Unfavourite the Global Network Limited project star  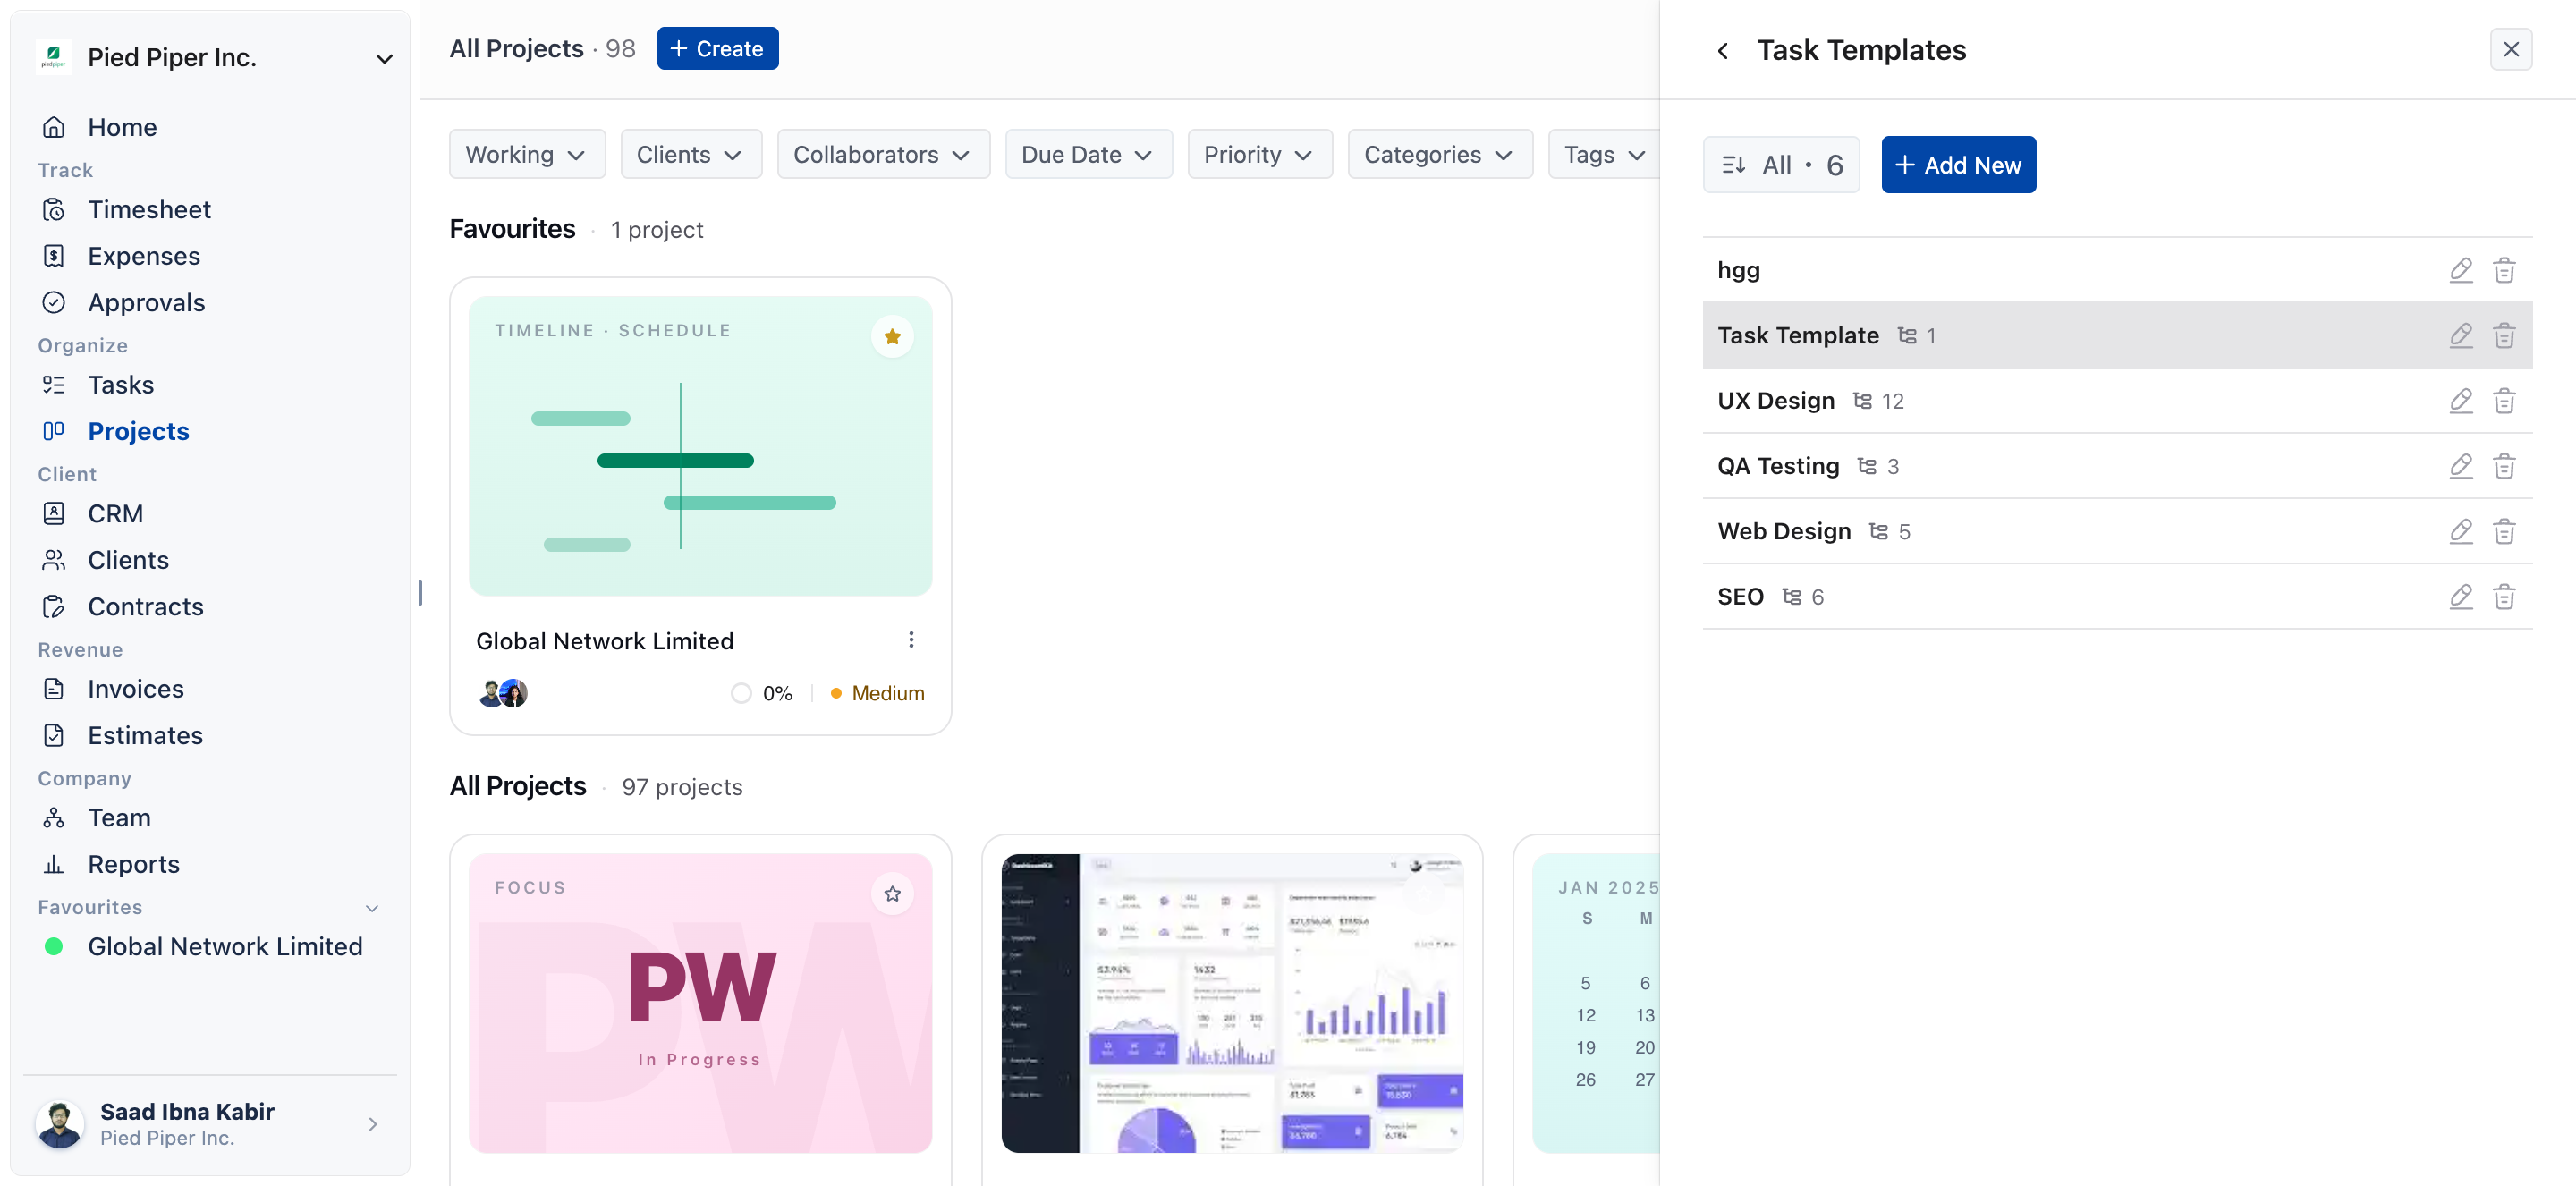(892, 336)
